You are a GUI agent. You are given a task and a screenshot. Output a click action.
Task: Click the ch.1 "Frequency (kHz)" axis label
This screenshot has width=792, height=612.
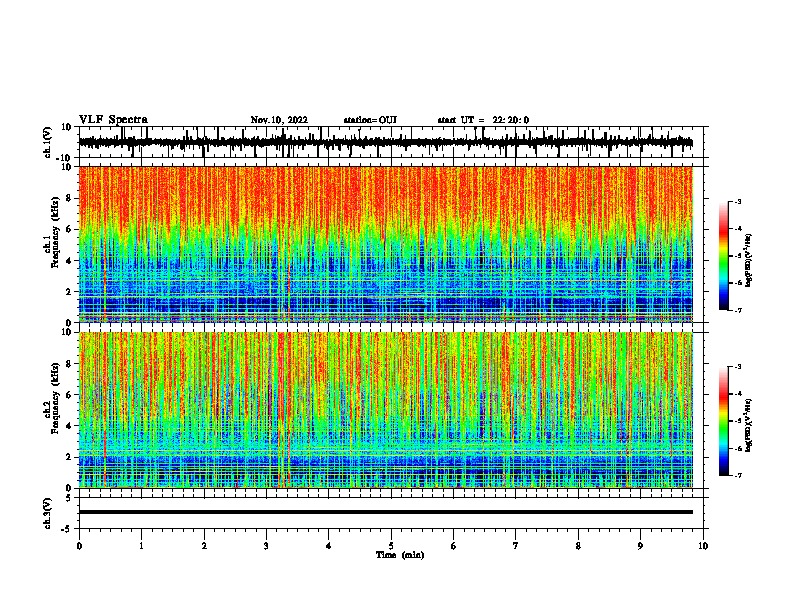[x=56, y=232]
